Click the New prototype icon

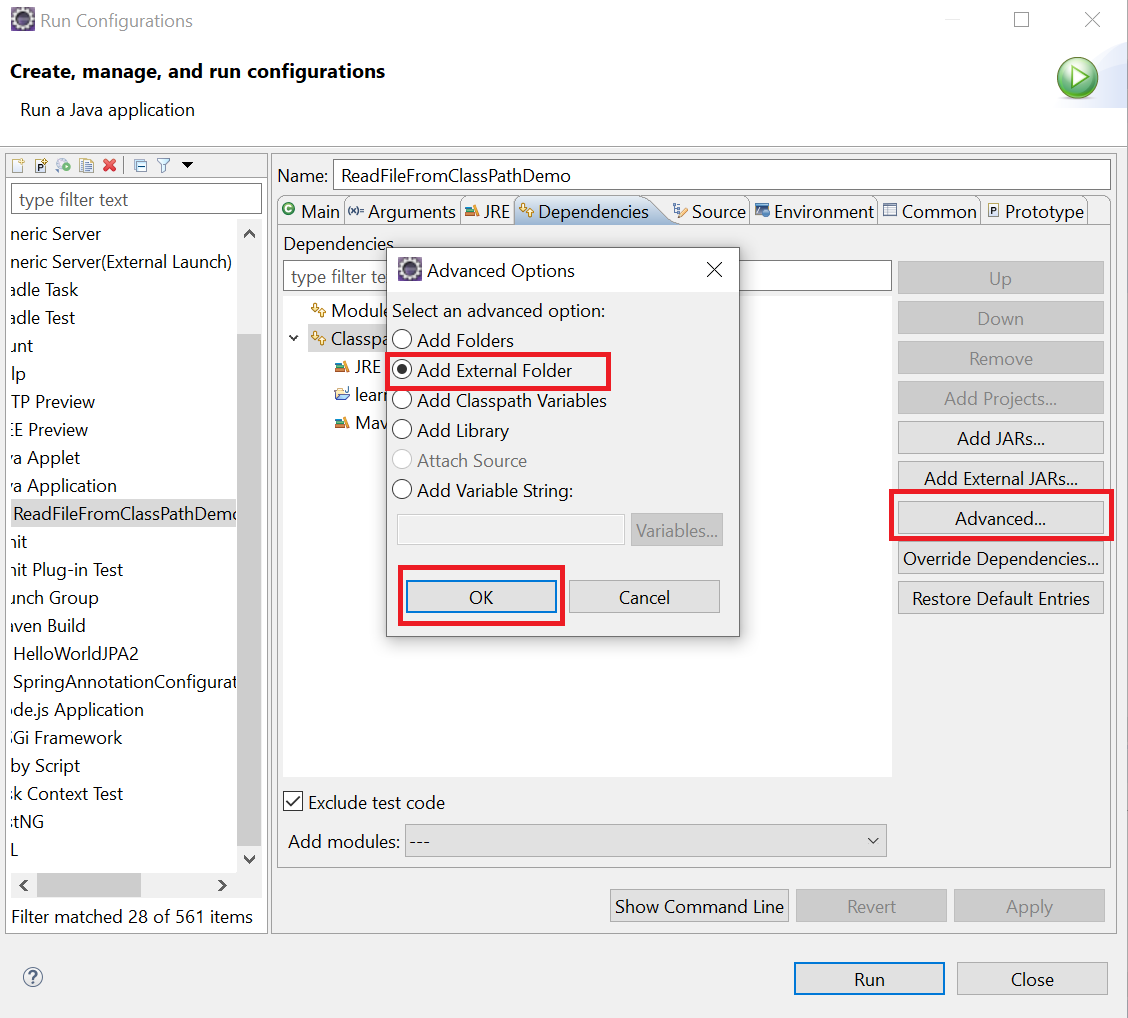41,166
